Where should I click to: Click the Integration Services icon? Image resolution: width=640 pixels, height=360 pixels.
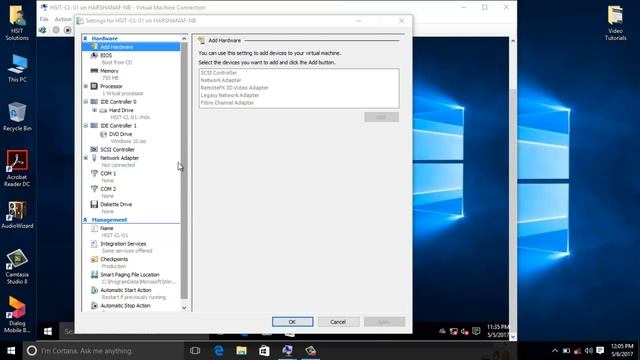pos(94,244)
